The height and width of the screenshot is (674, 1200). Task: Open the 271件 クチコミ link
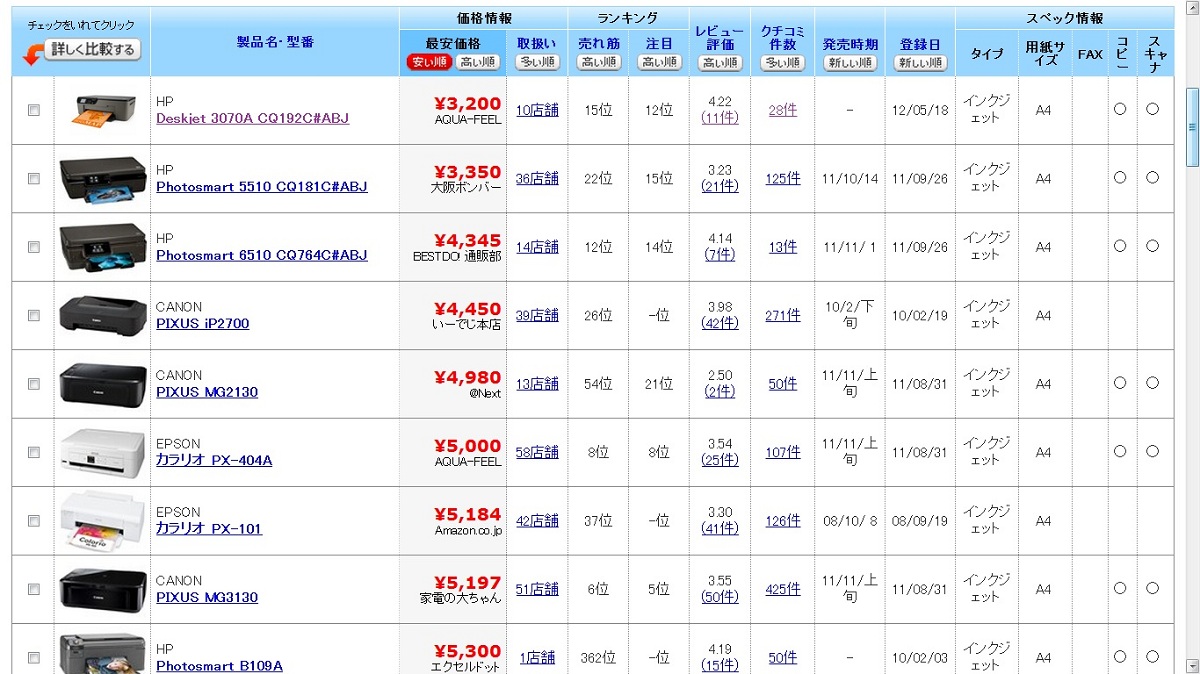(x=783, y=315)
